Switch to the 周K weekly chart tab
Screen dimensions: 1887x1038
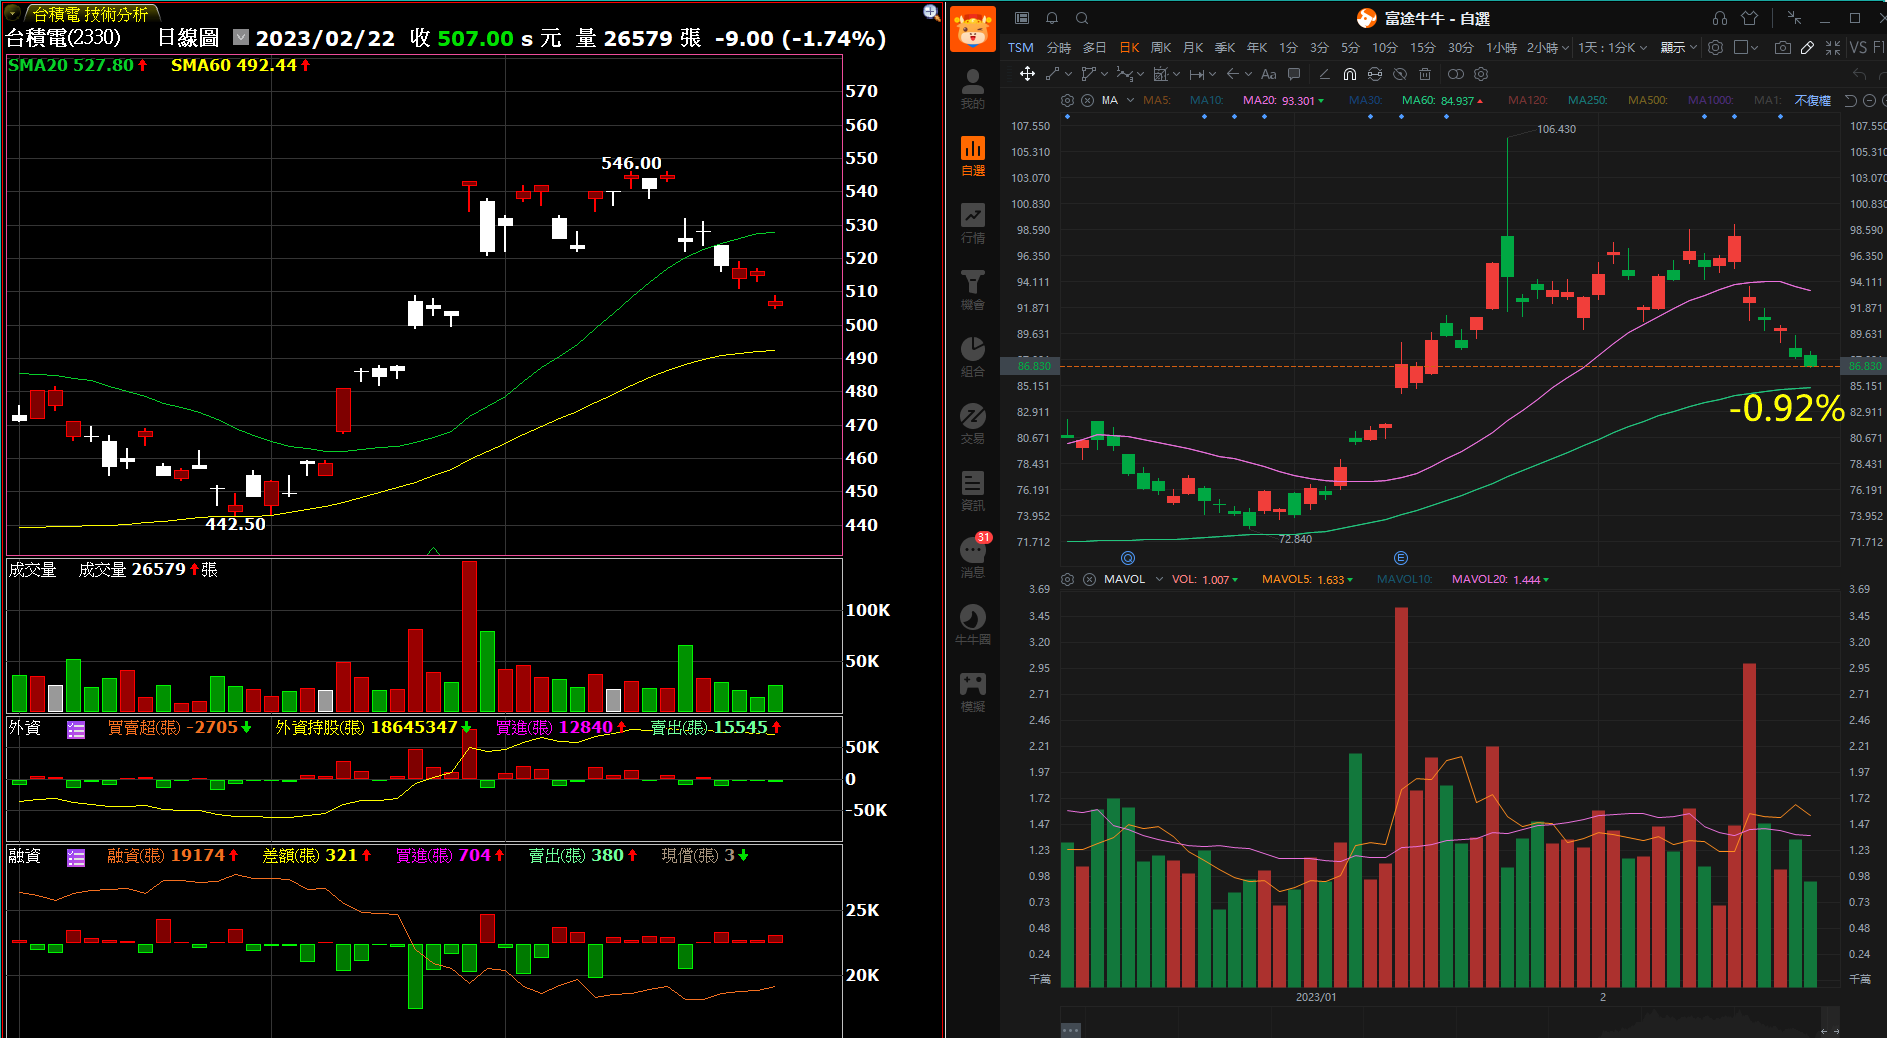point(1161,47)
